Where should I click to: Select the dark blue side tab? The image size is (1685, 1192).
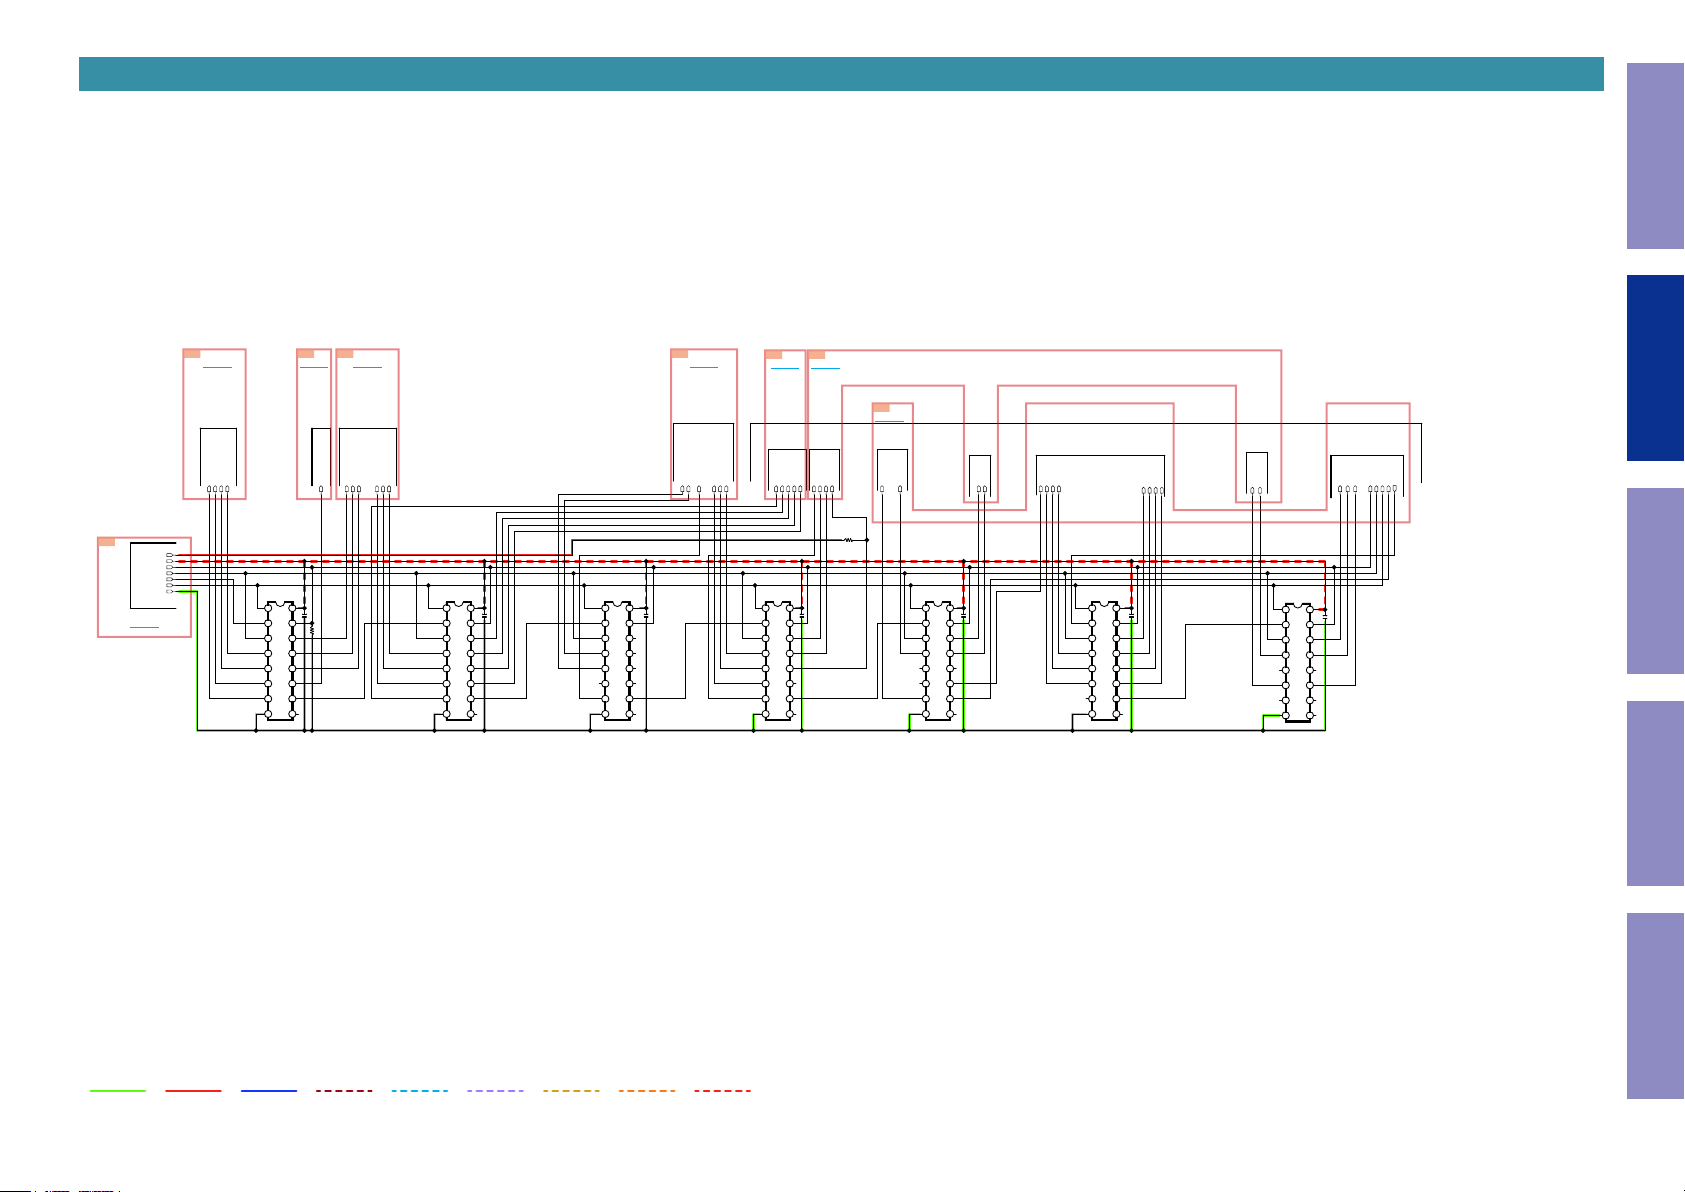(1655, 368)
